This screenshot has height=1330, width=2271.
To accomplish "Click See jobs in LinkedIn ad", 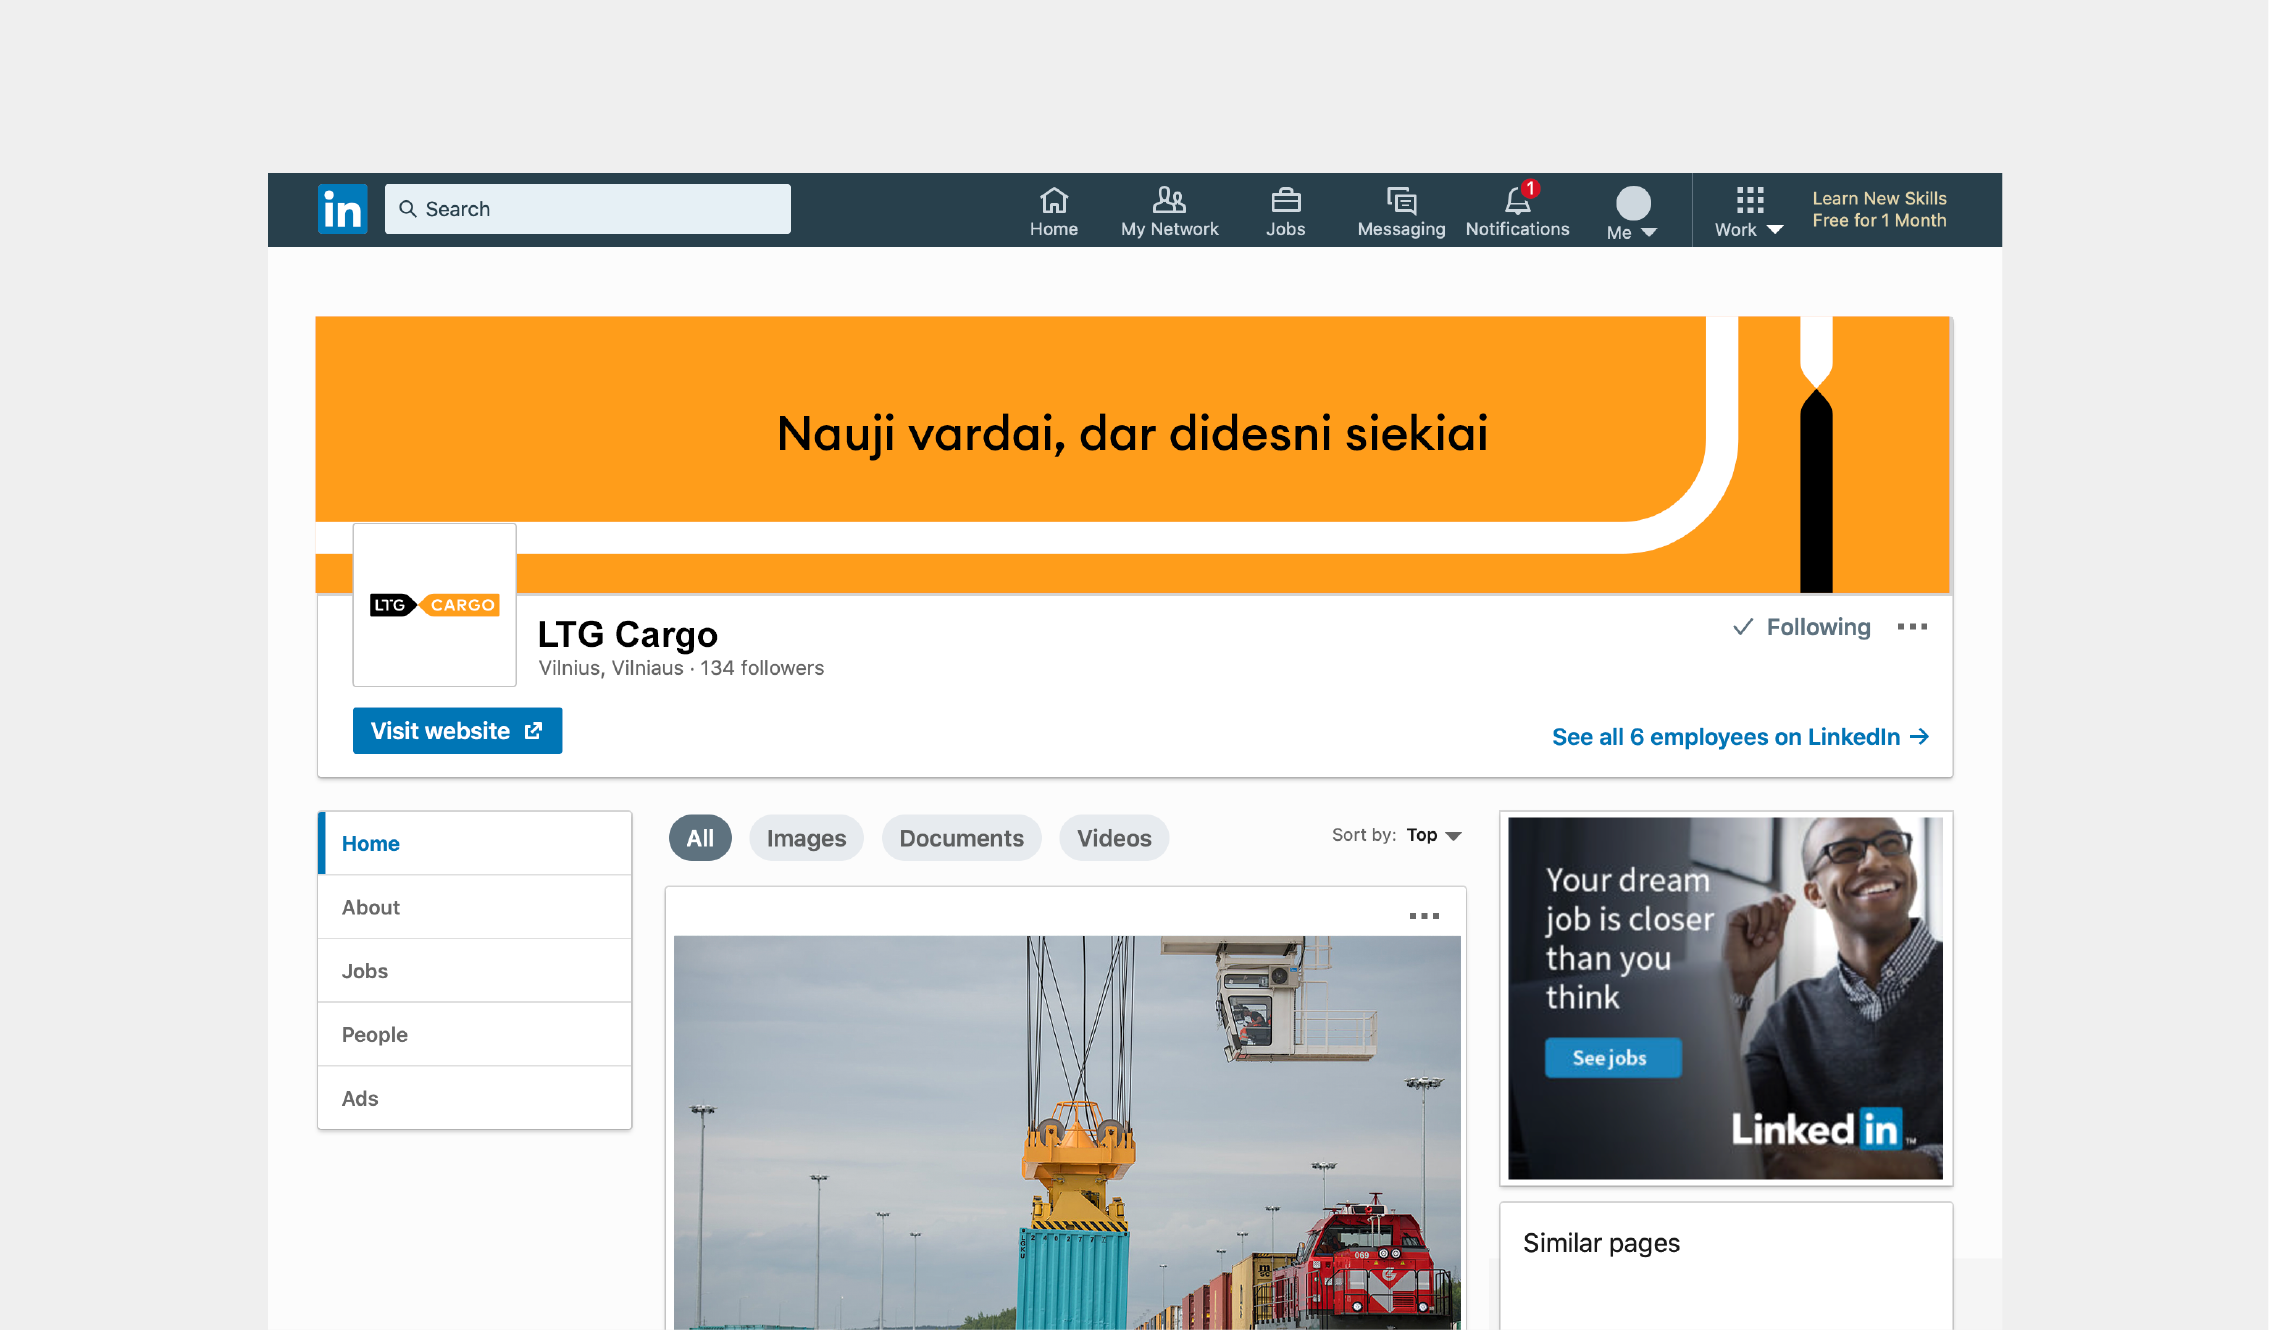I will (x=1612, y=1058).
